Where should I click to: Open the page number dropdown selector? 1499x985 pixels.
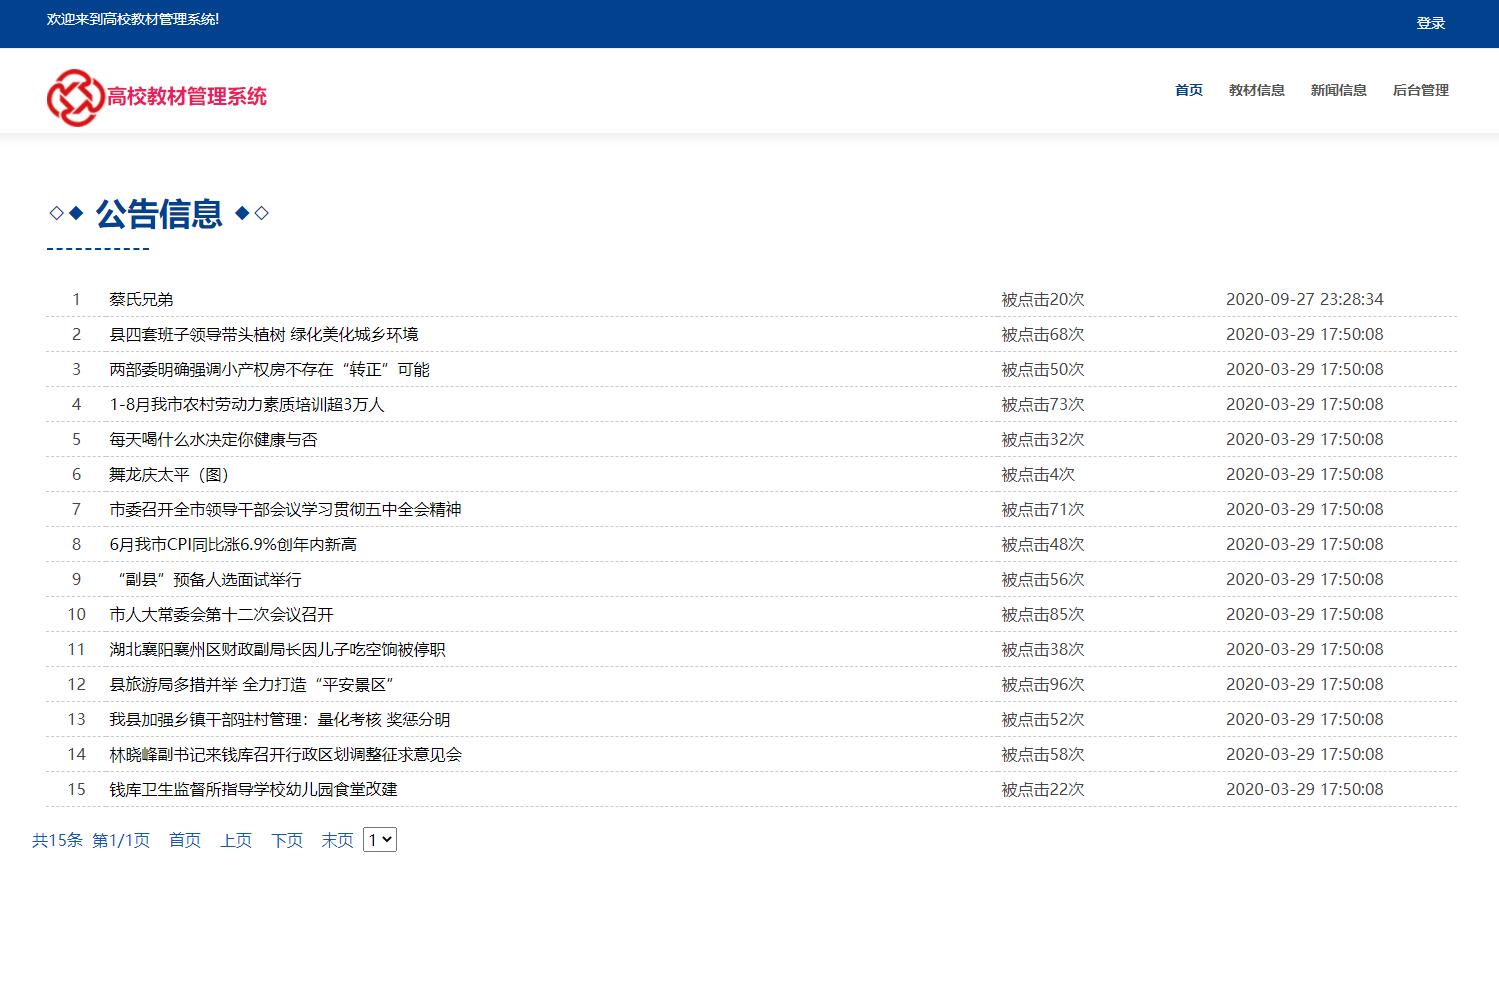(x=378, y=840)
